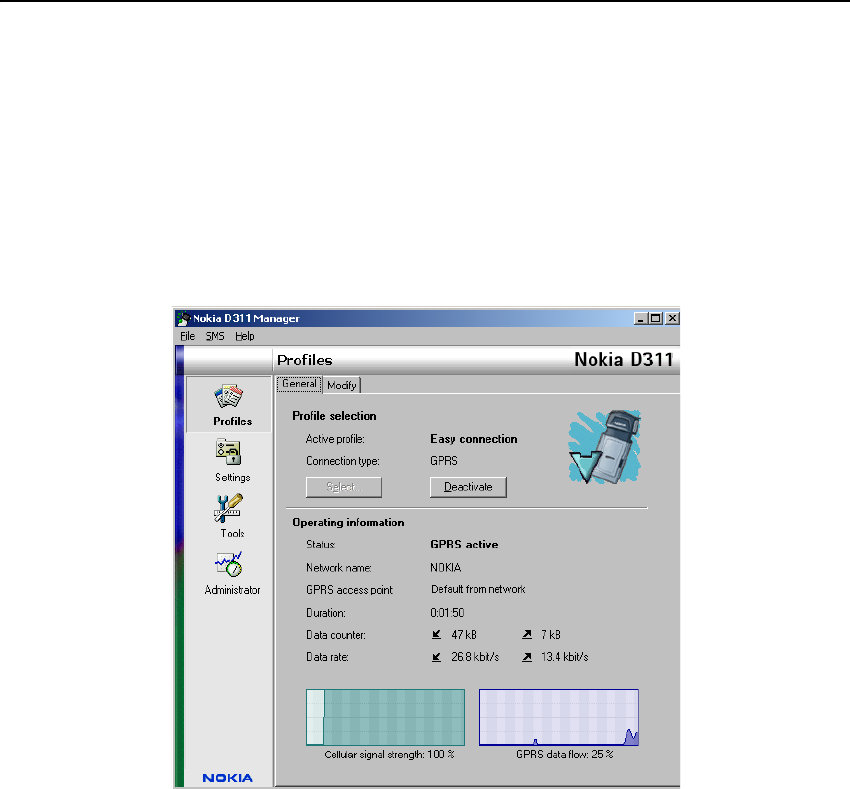Click the 'Easy connection' active profile text

coord(474,439)
